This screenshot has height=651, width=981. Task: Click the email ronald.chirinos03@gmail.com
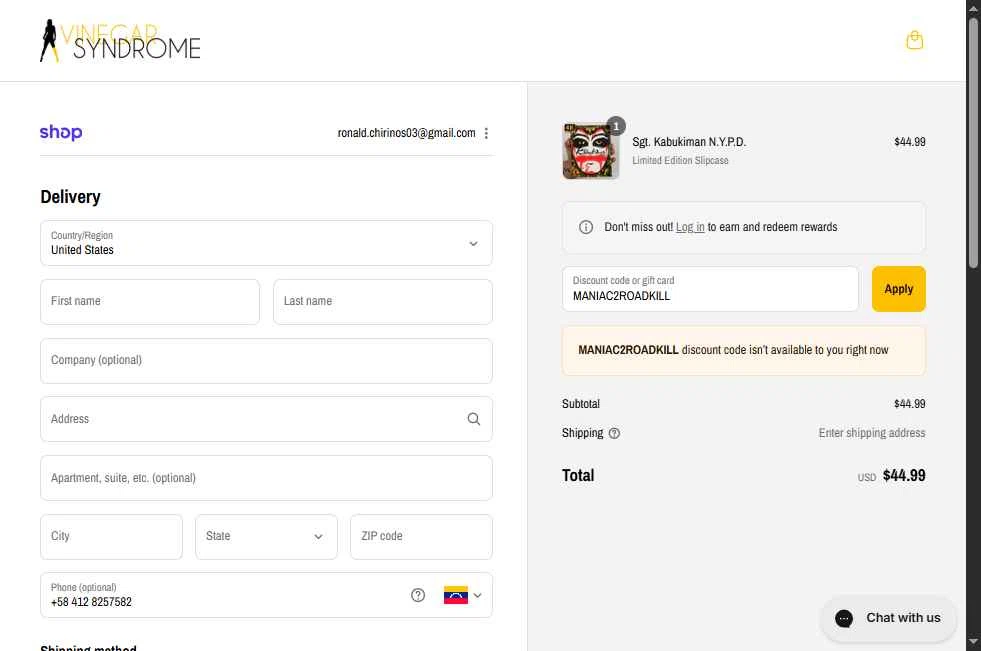[407, 133]
